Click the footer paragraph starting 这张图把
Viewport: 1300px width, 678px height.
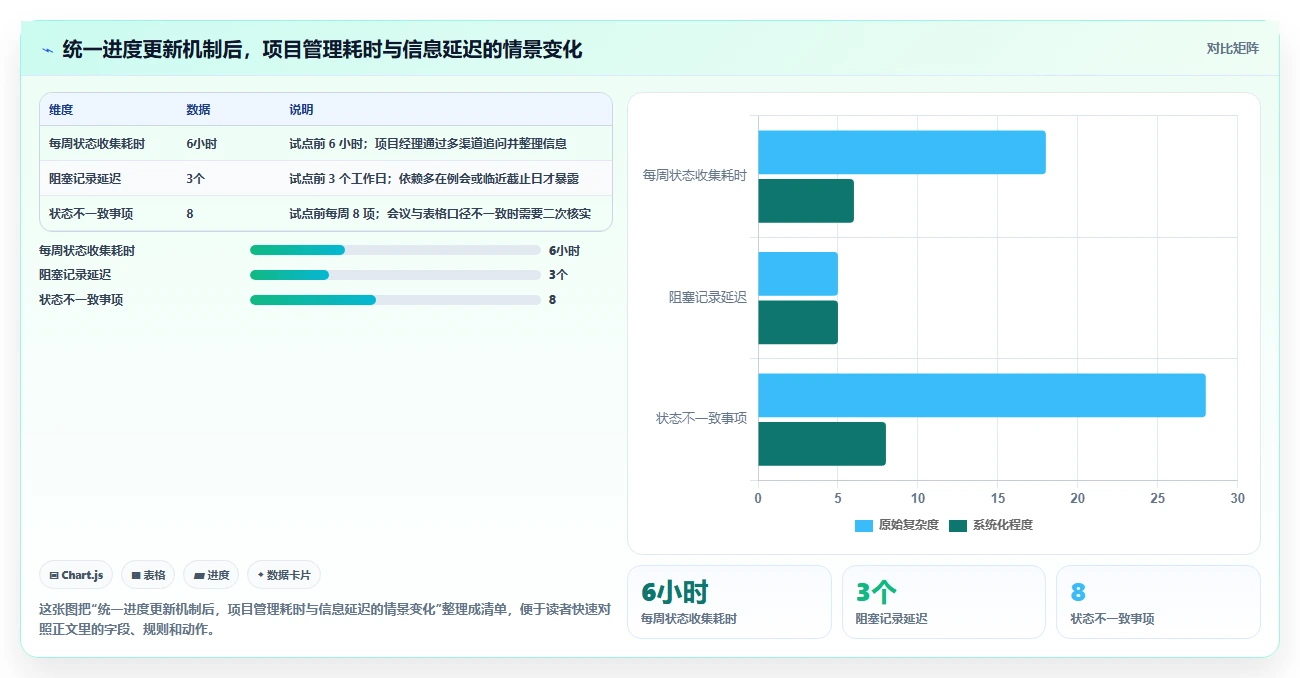pyautogui.click(x=325, y=619)
